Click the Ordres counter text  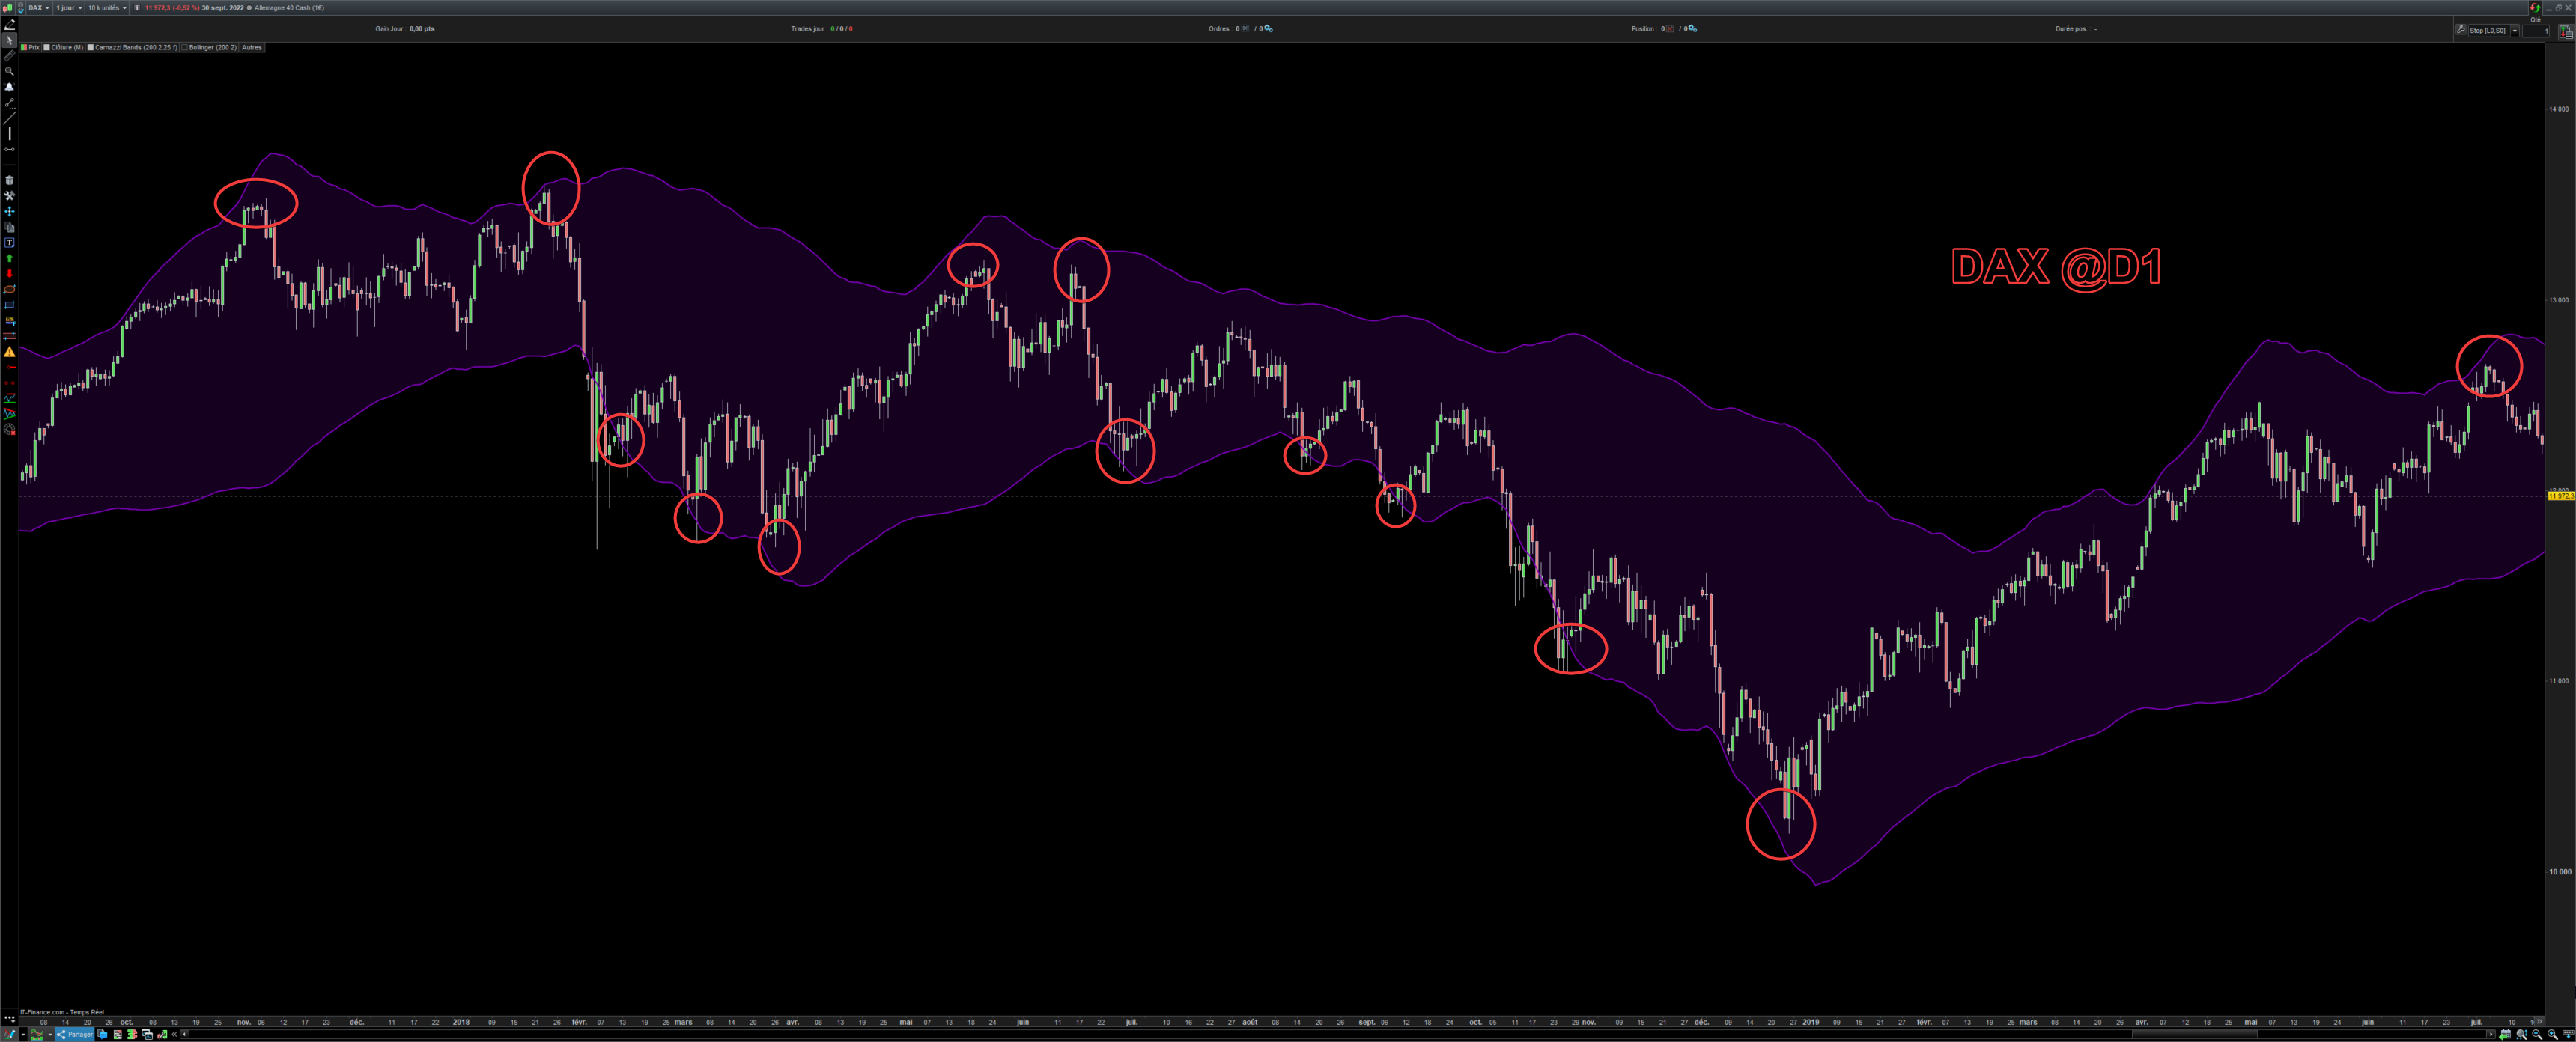(1240, 29)
